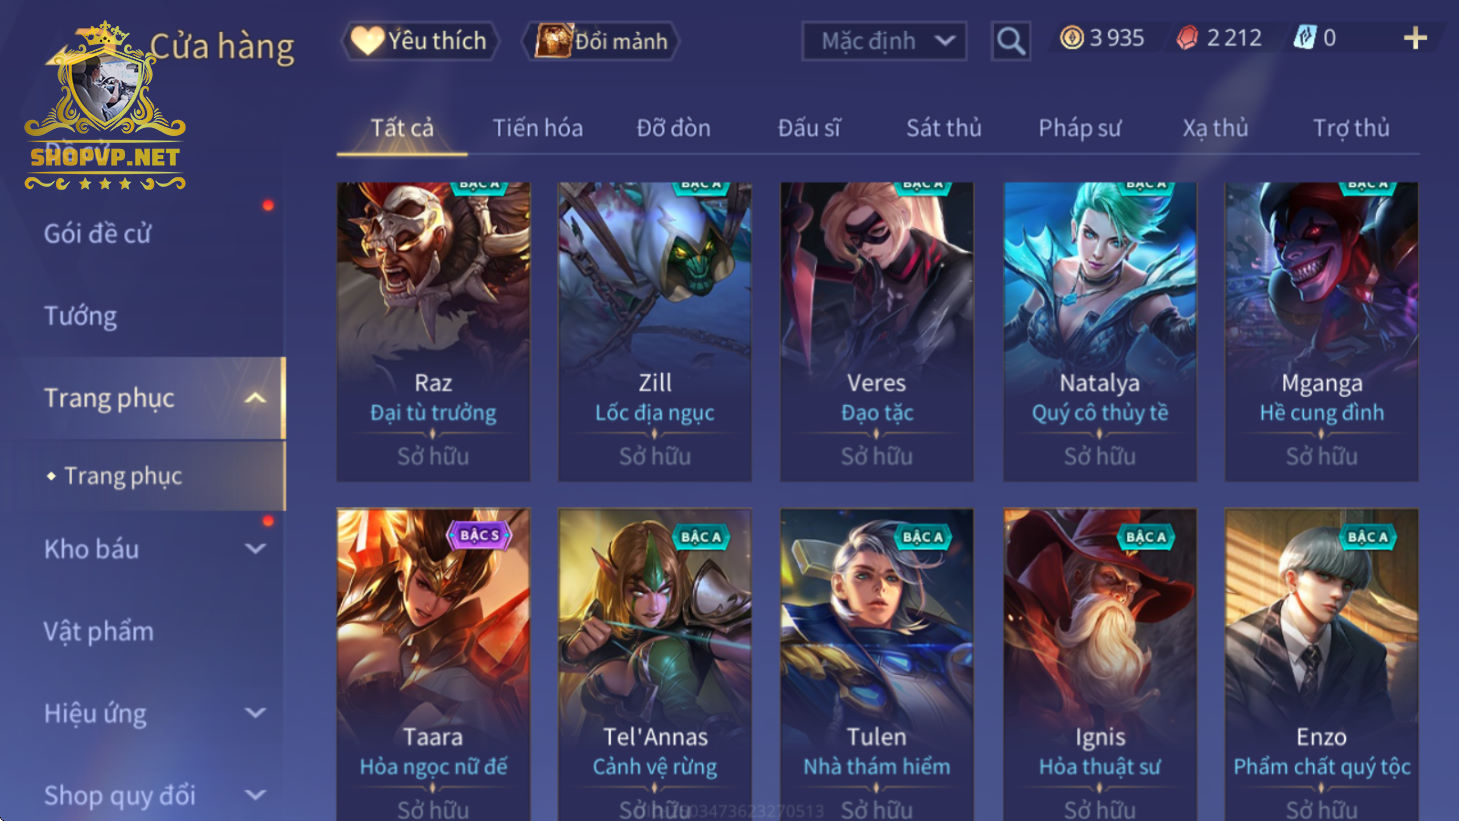
Task: Tap the plus icon to add currency
Action: tap(1415, 38)
